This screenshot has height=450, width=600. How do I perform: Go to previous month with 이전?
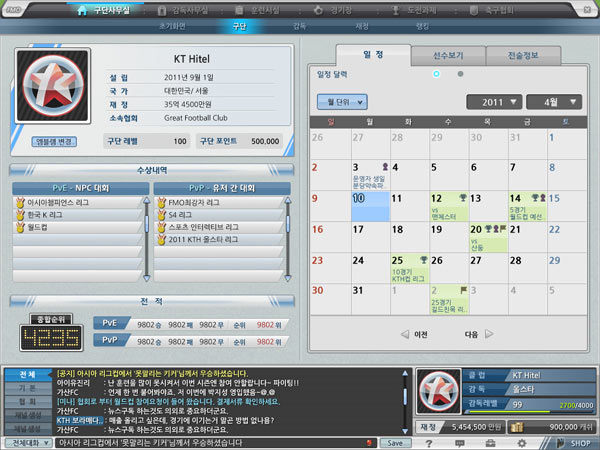(414, 334)
